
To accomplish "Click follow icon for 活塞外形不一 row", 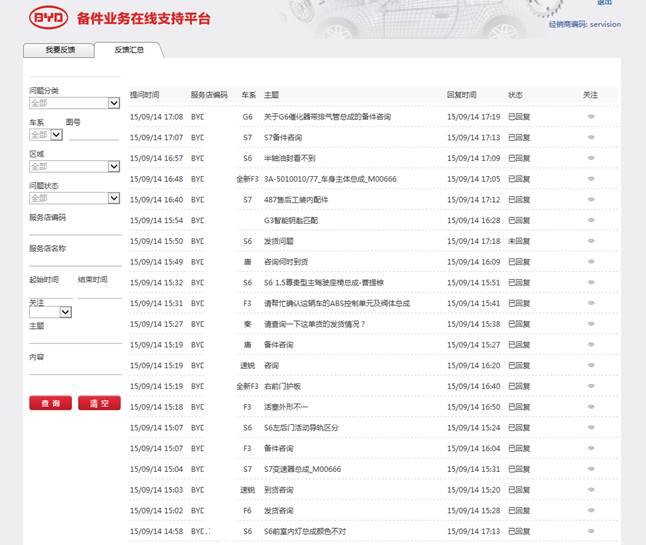I will (590, 407).
